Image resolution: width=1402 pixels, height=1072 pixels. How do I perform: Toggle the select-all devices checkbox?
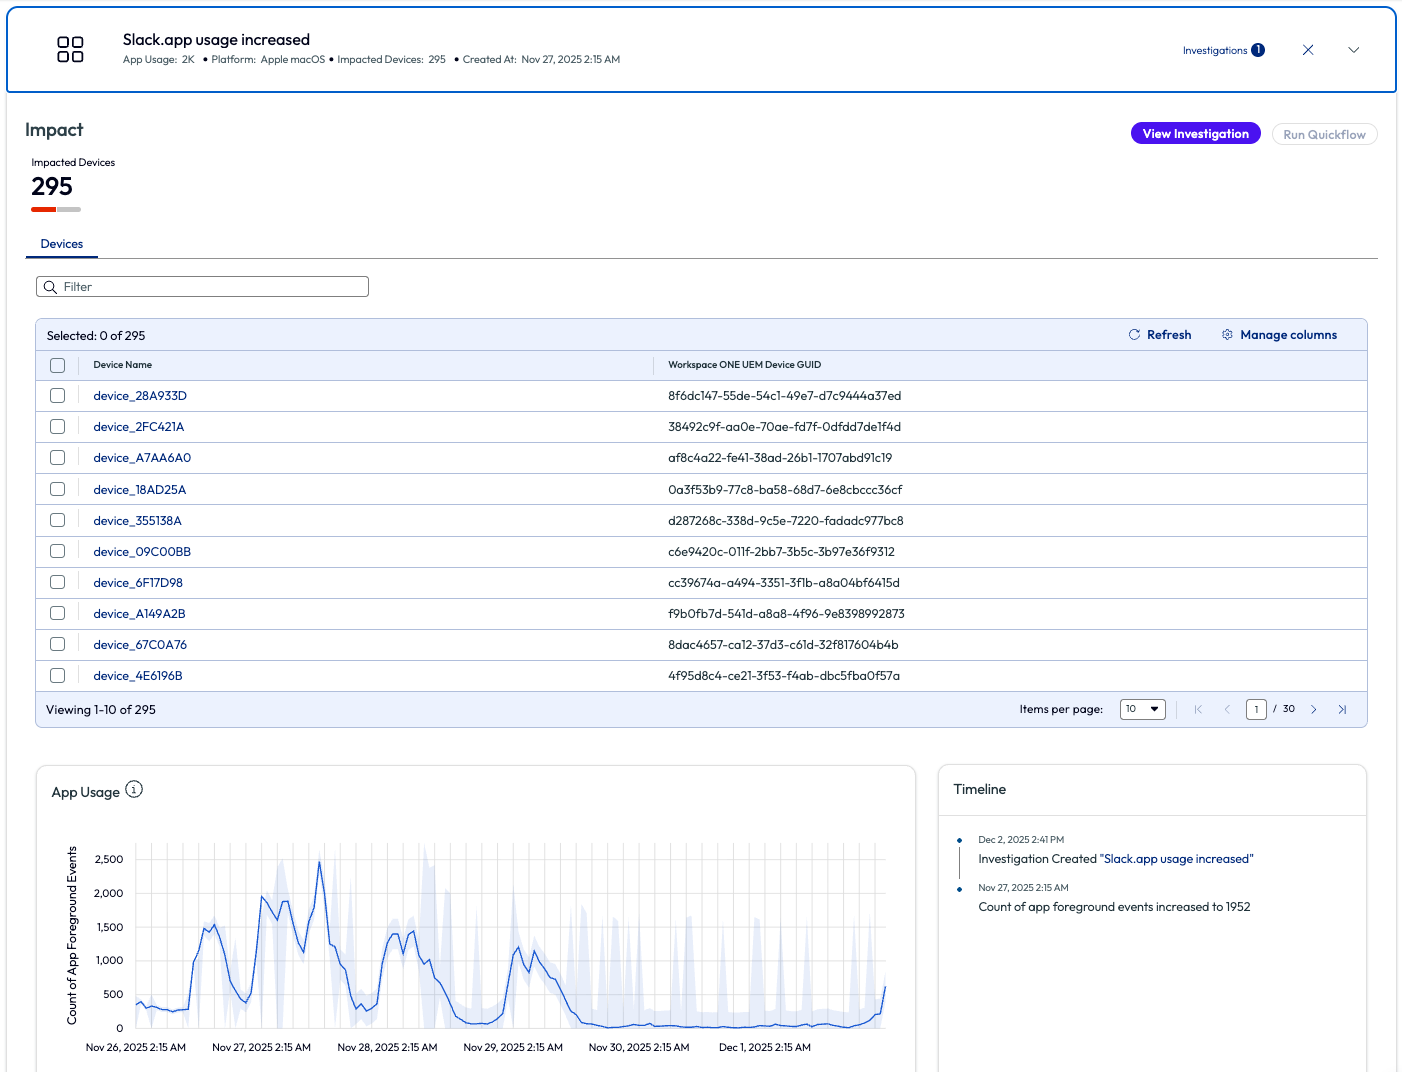(x=58, y=365)
